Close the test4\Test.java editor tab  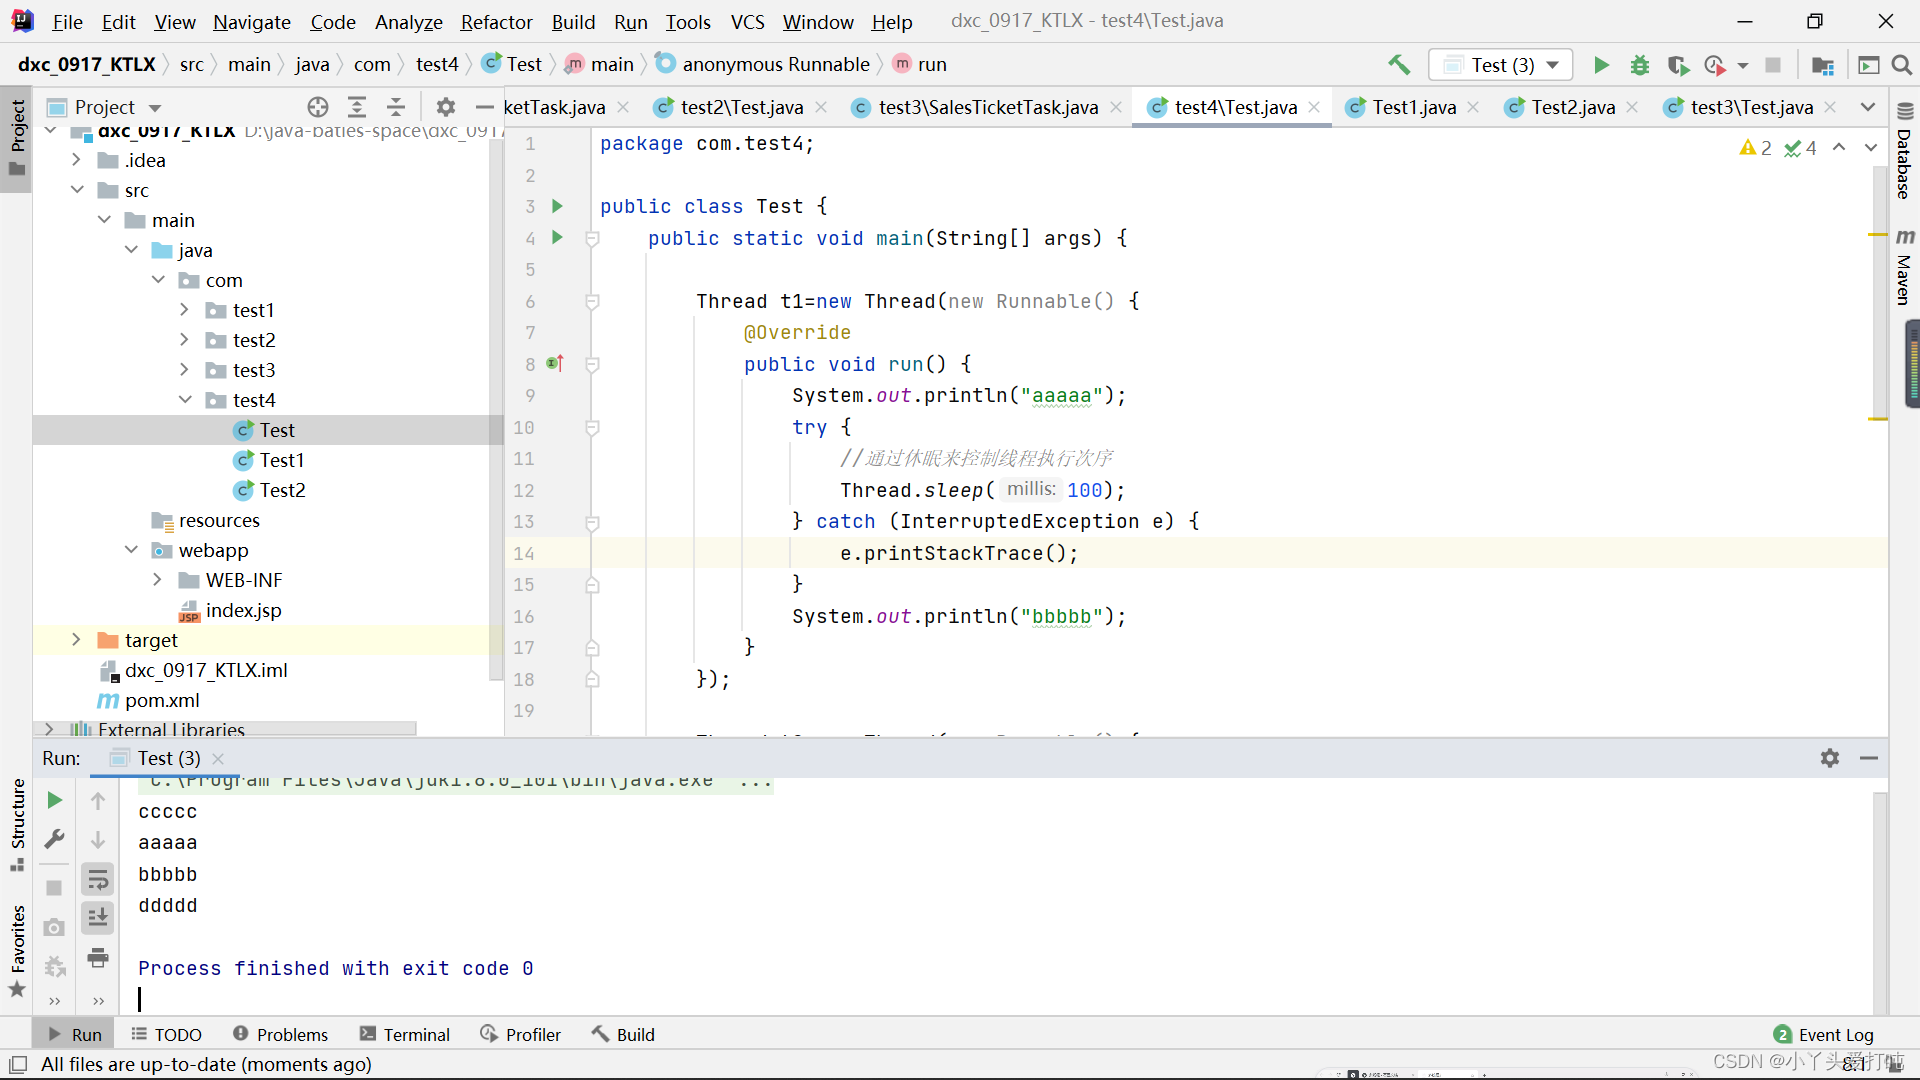[x=1314, y=107]
